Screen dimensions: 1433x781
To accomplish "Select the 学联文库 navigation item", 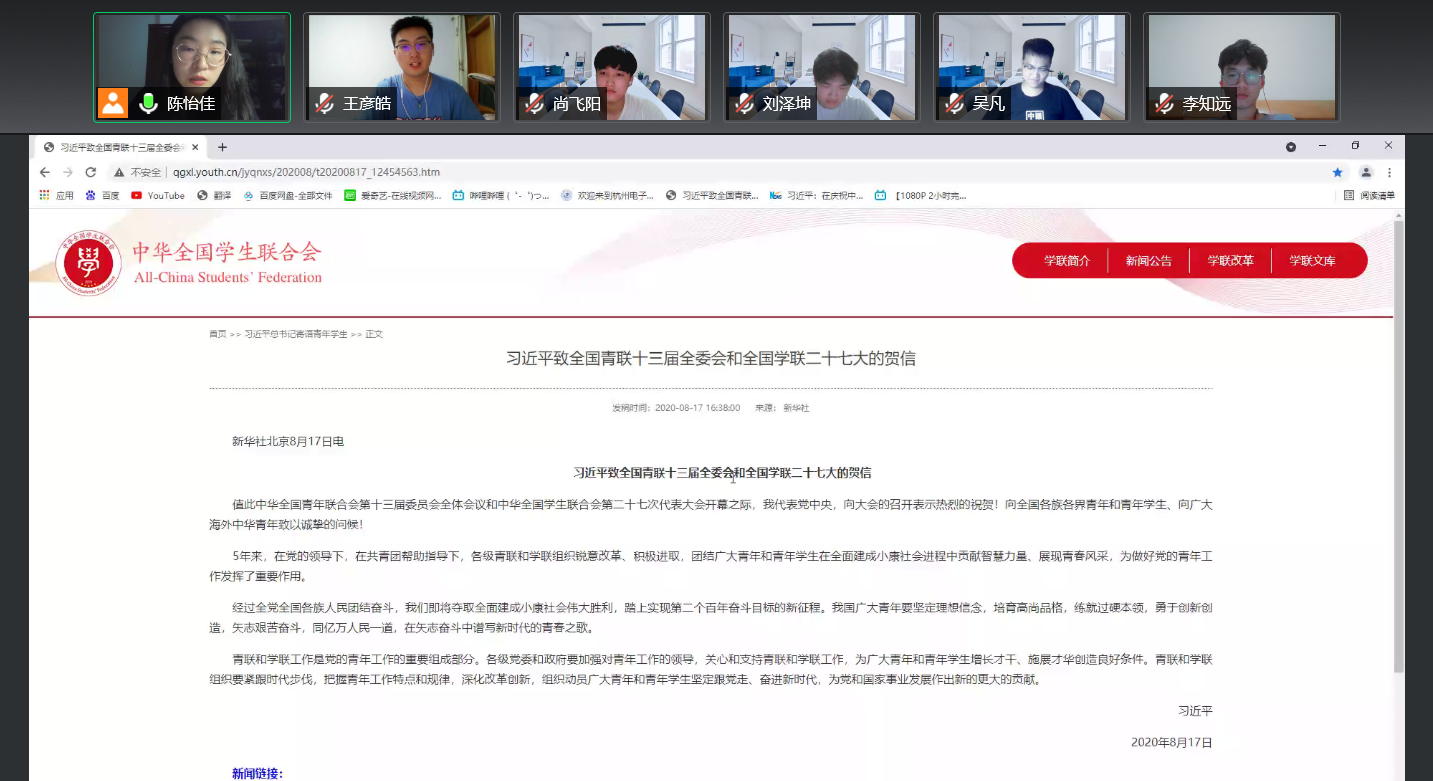I will click(x=1312, y=261).
